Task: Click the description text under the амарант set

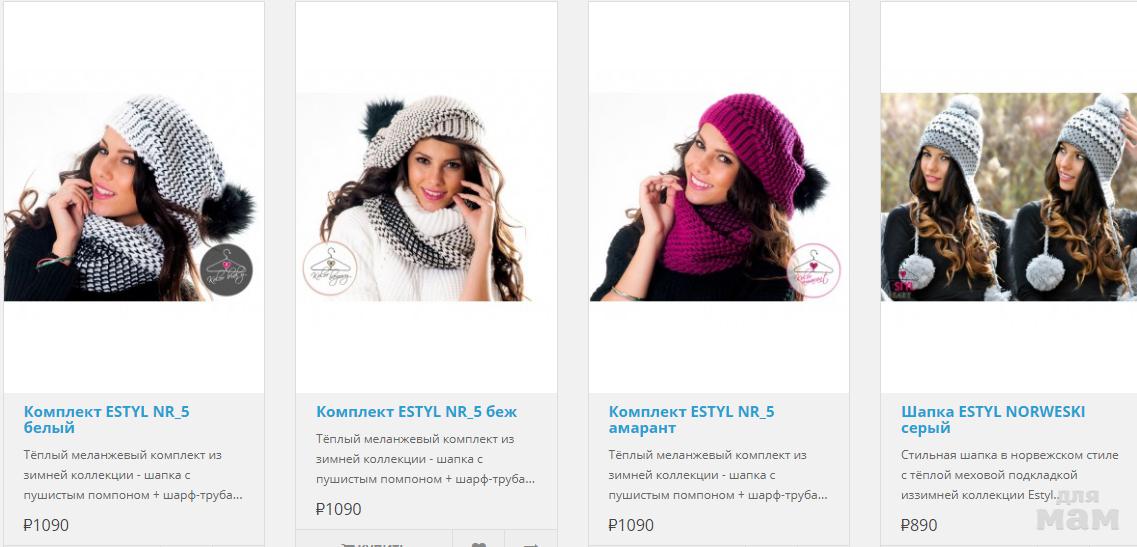Action: click(718, 475)
